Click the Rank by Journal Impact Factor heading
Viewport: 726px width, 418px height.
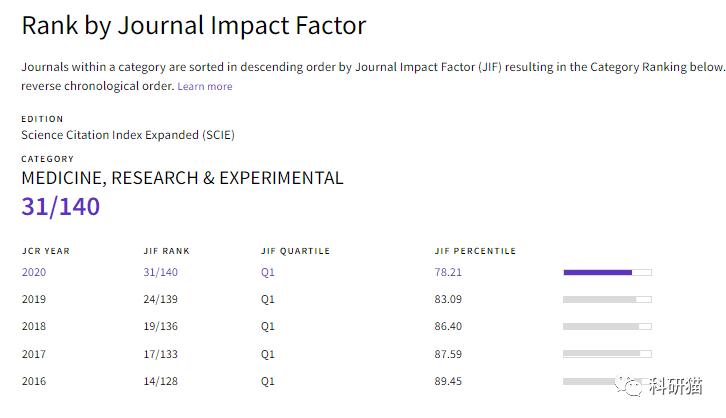[x=194, y=26]
